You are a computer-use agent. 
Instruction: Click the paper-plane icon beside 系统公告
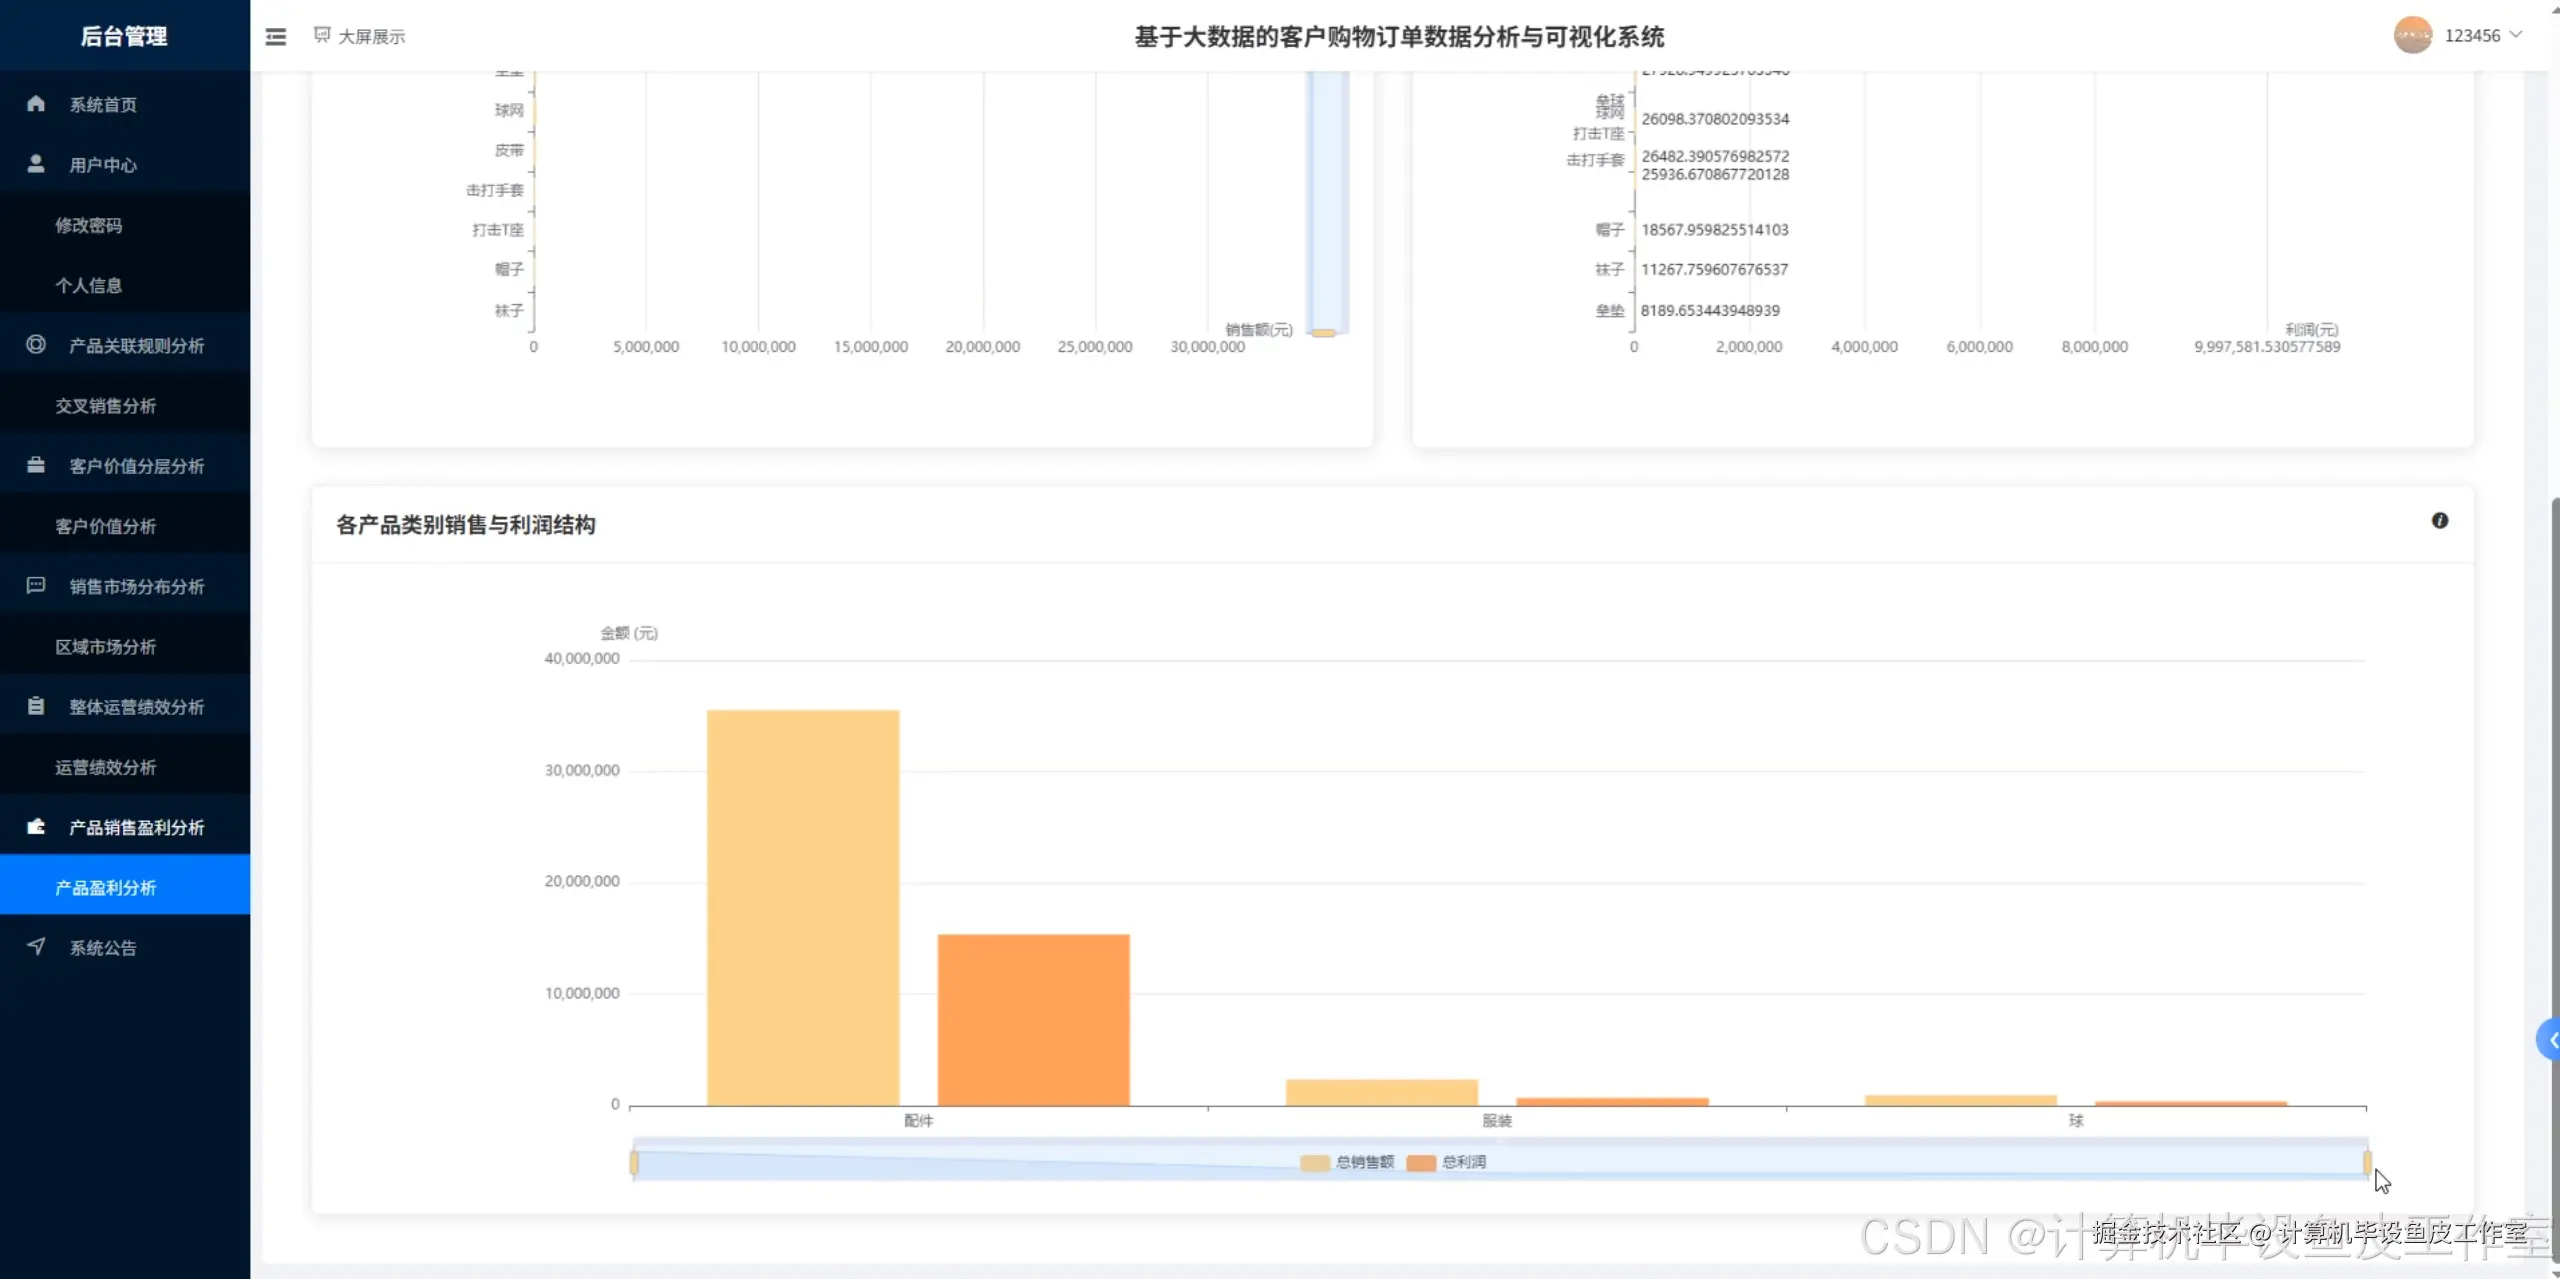36,946
